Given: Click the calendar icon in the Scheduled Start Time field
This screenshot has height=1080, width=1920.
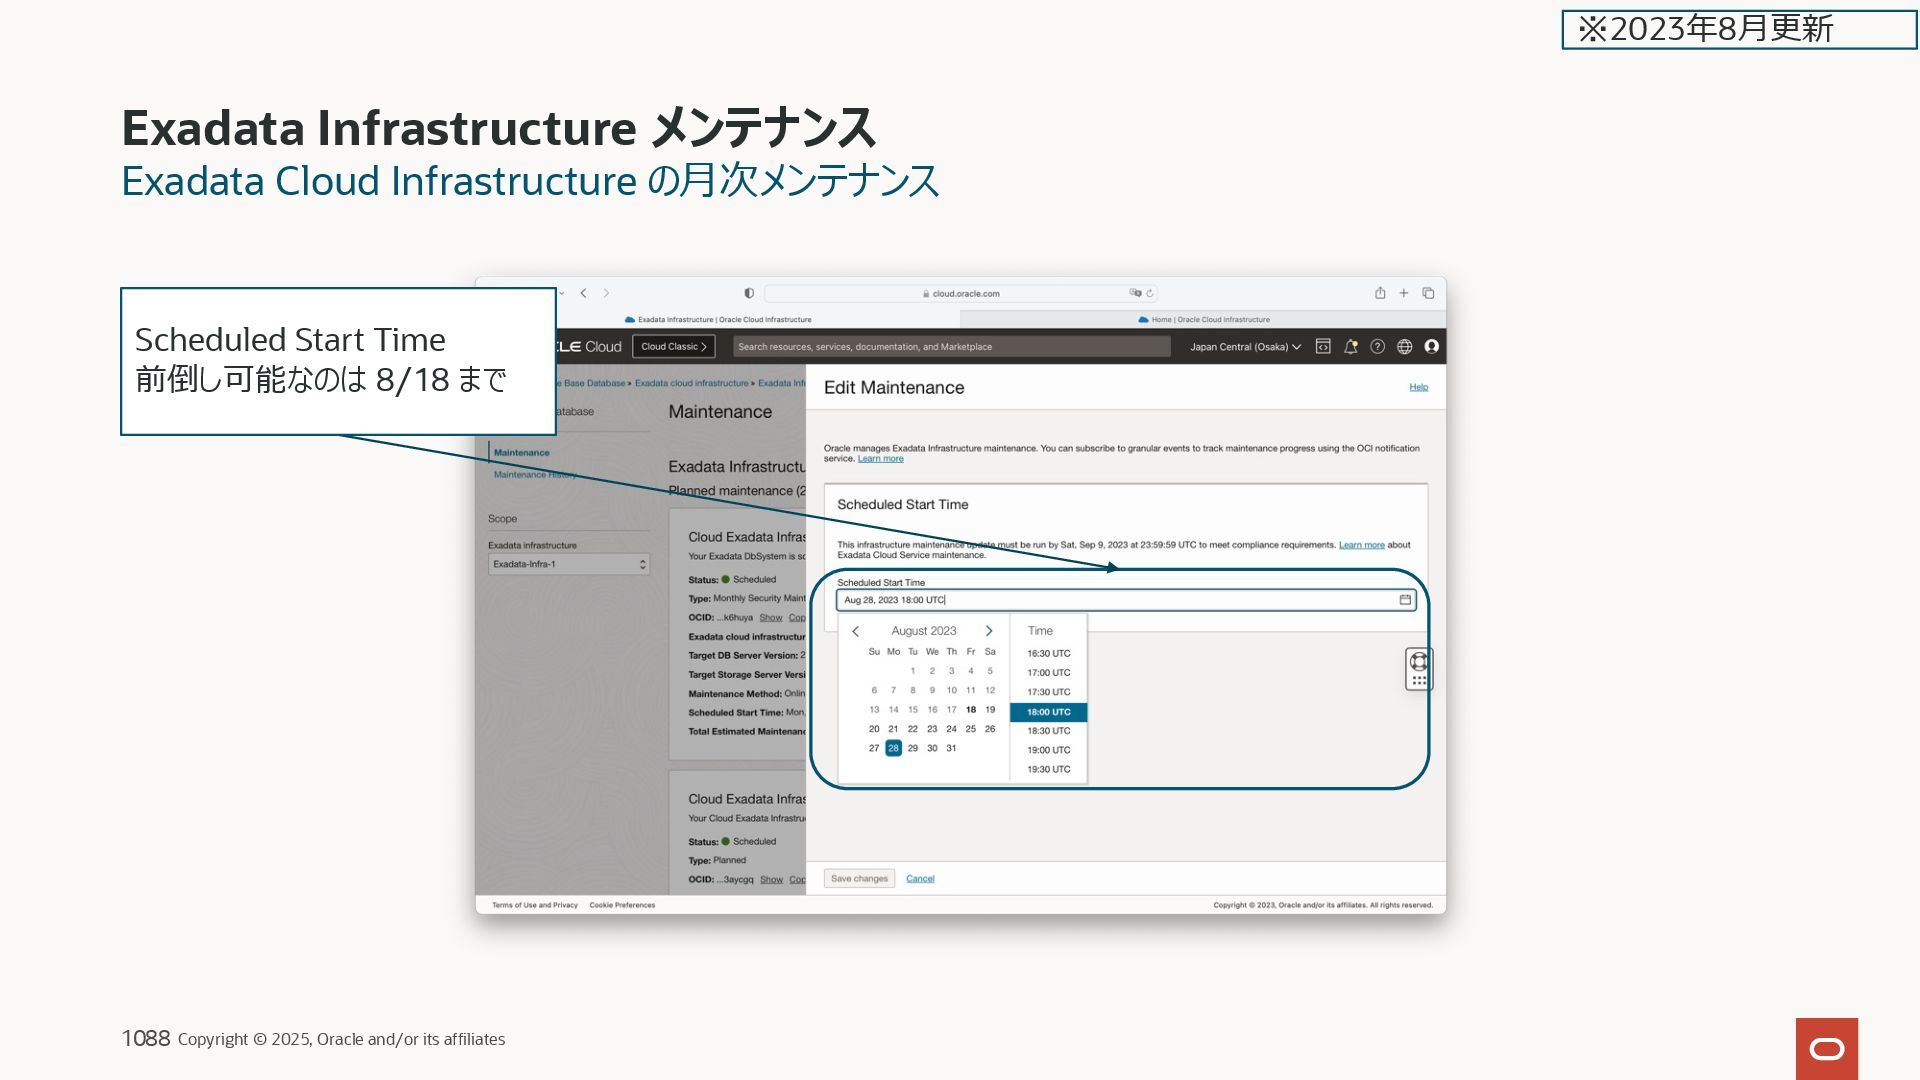Looking at the screenshot, I should [1404, 600].
